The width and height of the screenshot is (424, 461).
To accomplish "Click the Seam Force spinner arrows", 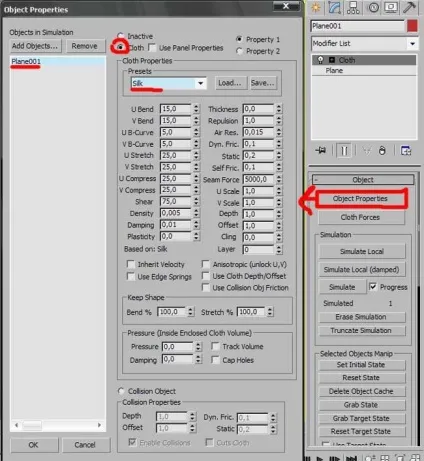I will (279, 179).
